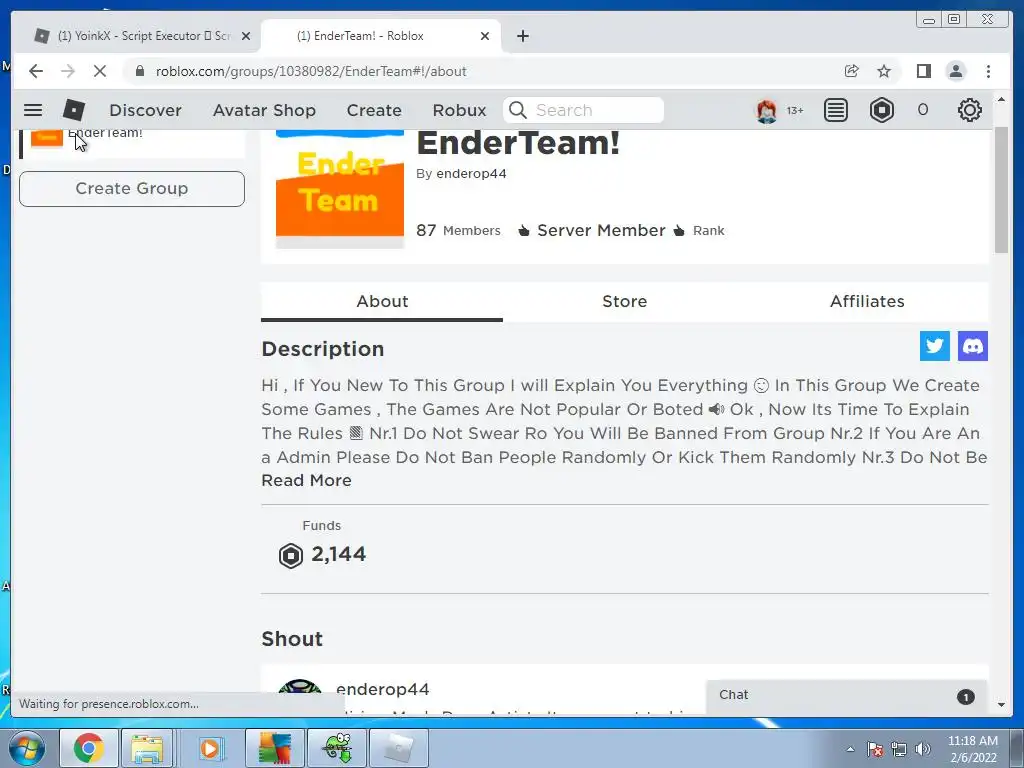Viewport: 1024px width, 768px height.
Task: Open the Roblox search magnifier icon
Action: (x=518, y=110)
